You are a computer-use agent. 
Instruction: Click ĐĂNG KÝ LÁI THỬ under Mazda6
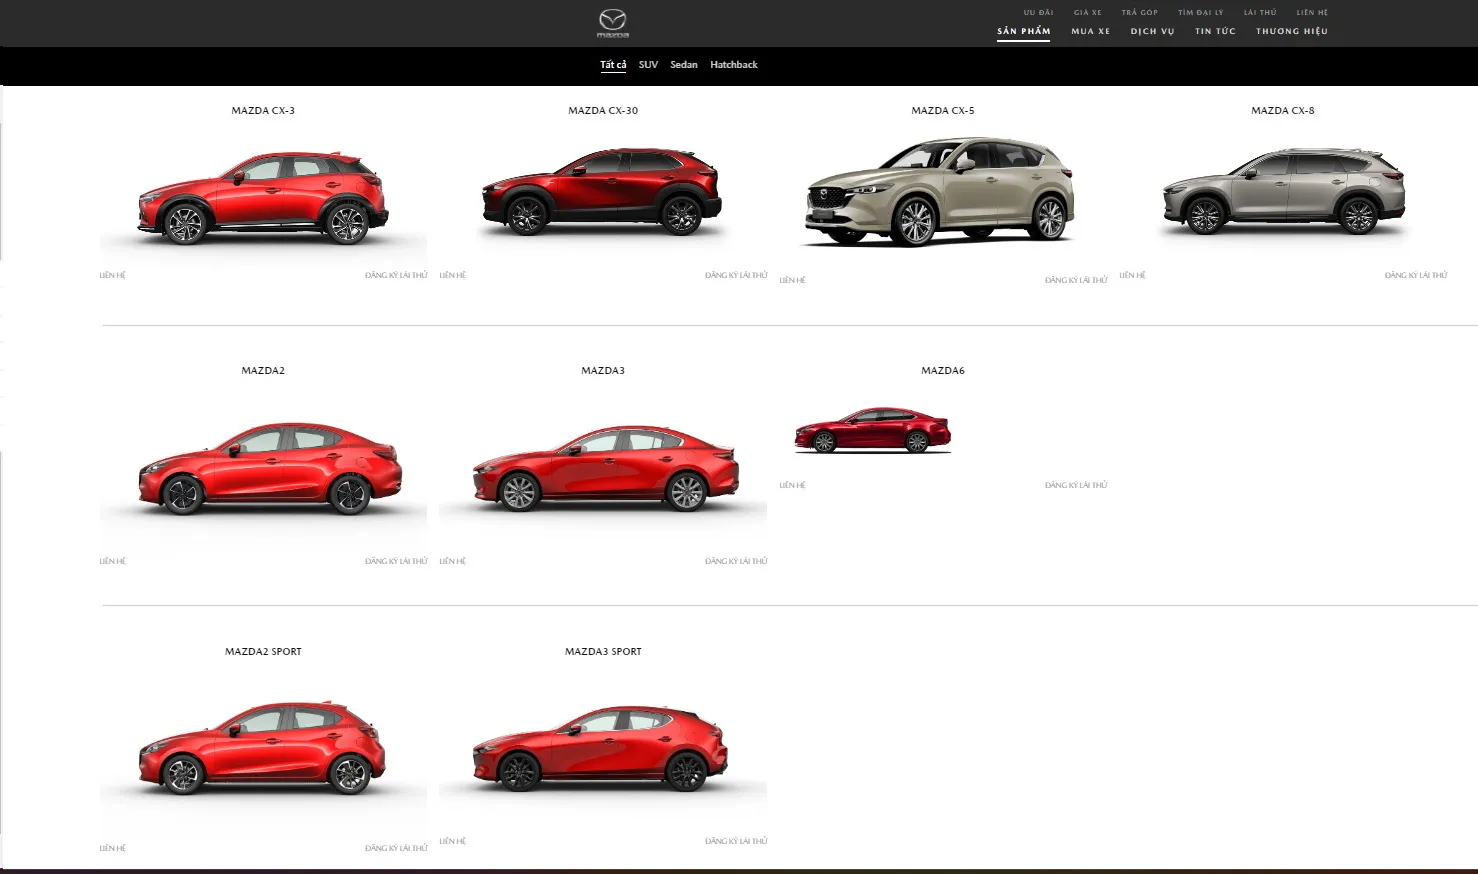pyautogui.click(x=1076, y=485)
